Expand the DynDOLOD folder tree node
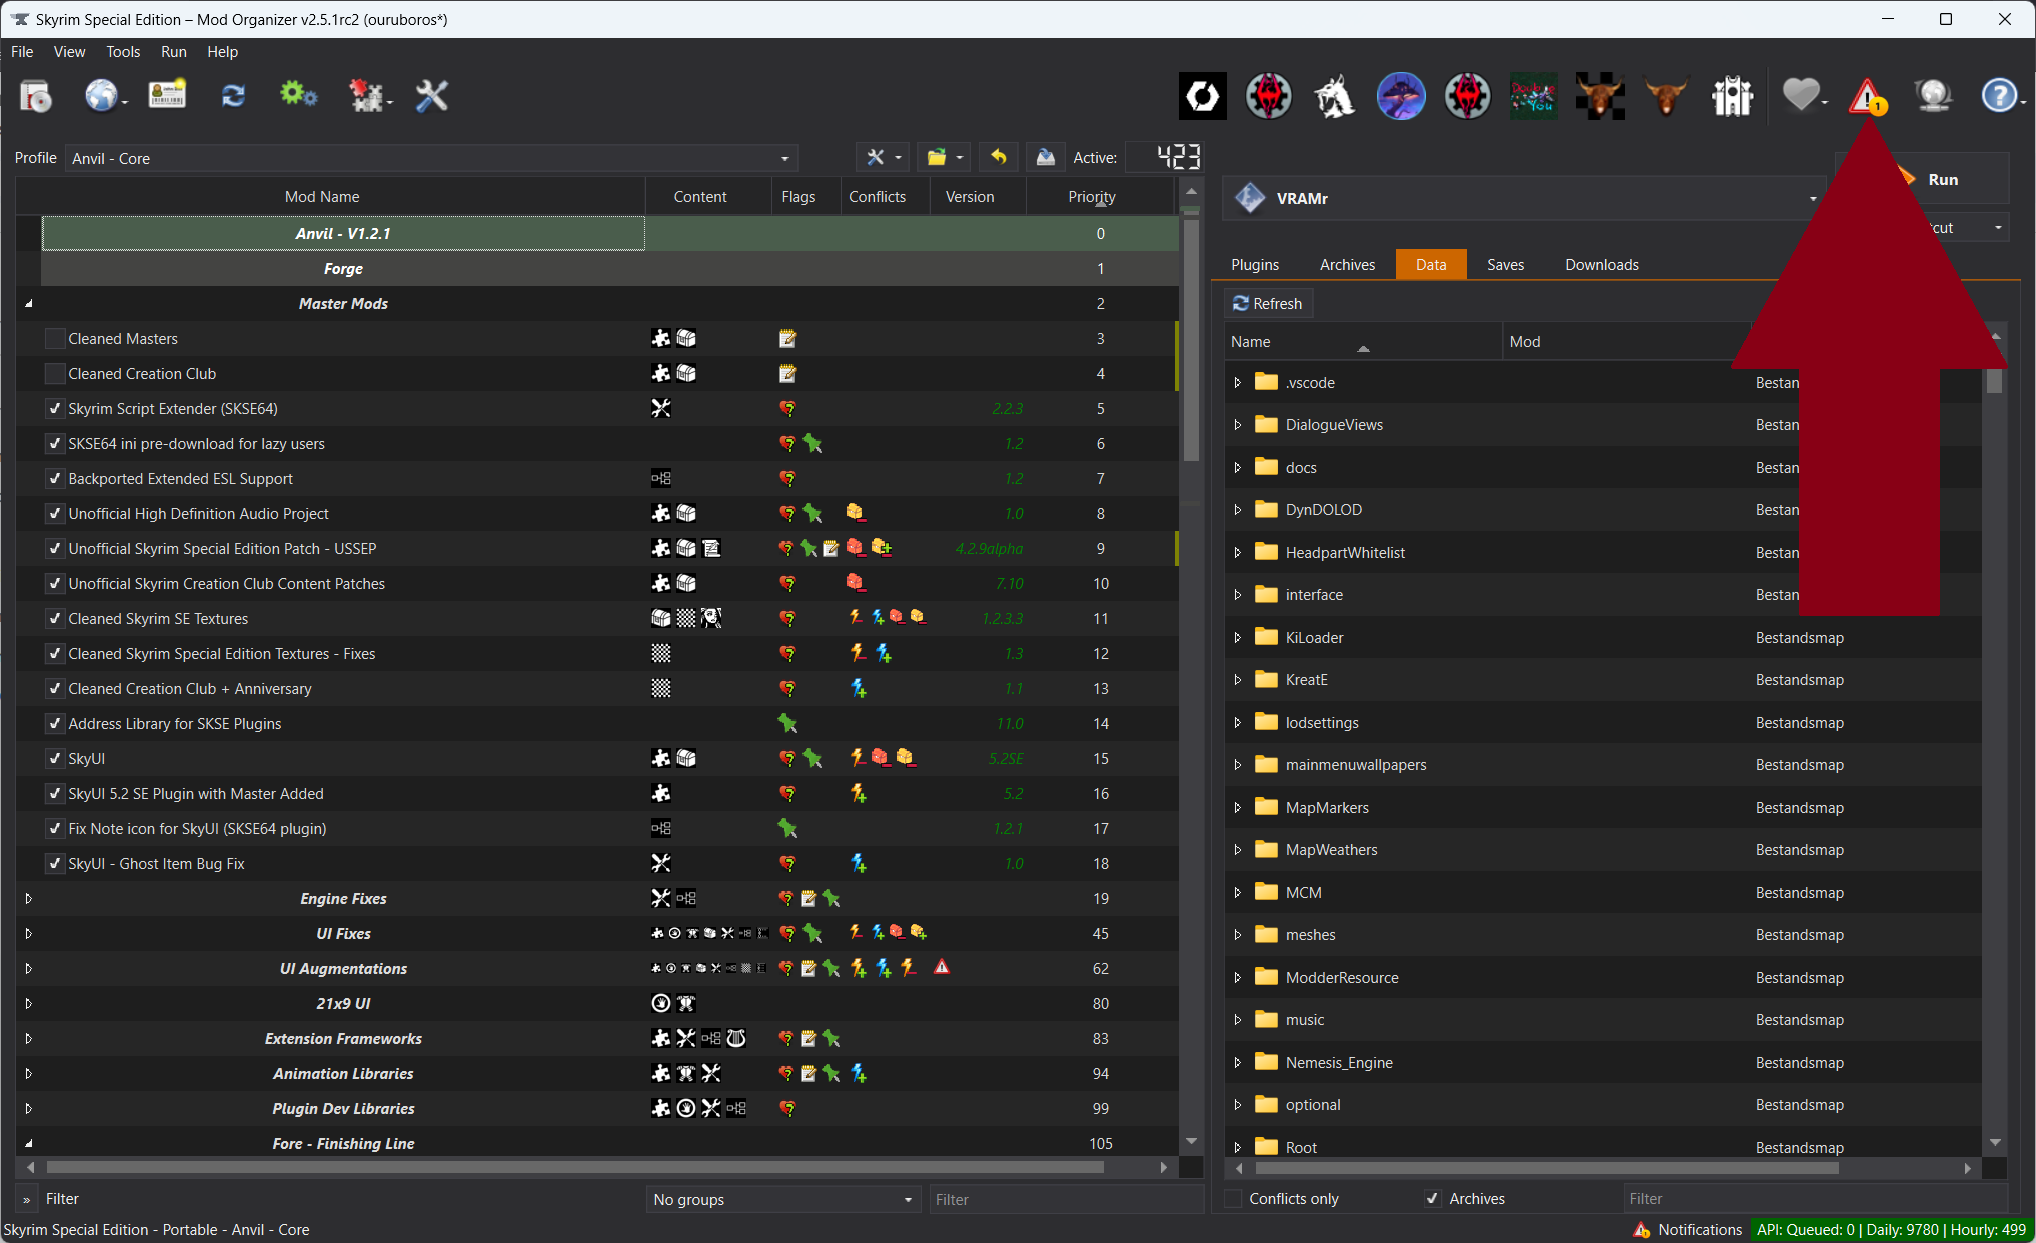The width and height of the screenshot is (2036, 1243). click(1237, 510)
